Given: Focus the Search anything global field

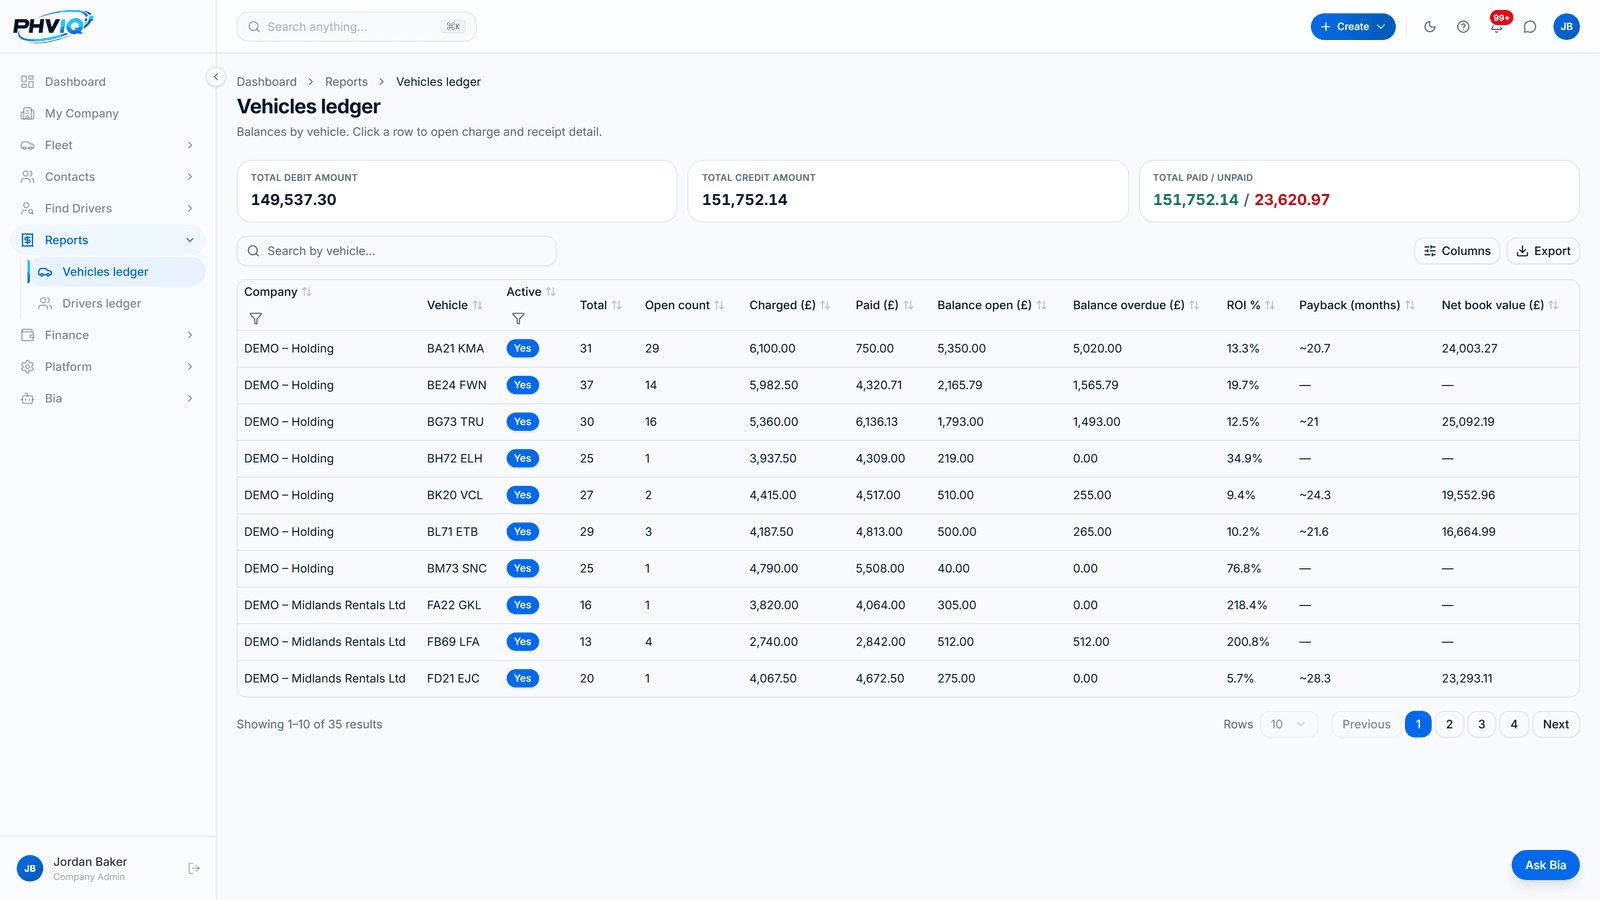Looking at the screenshot, I should (357, 27).
